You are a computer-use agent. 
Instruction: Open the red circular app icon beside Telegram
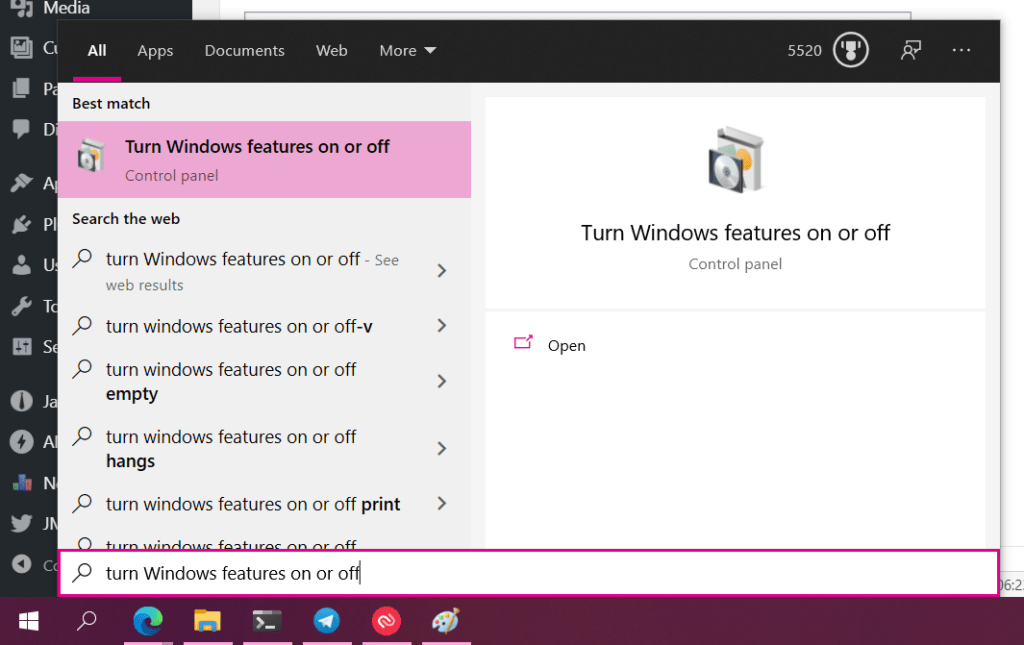[x=386, y=621]
